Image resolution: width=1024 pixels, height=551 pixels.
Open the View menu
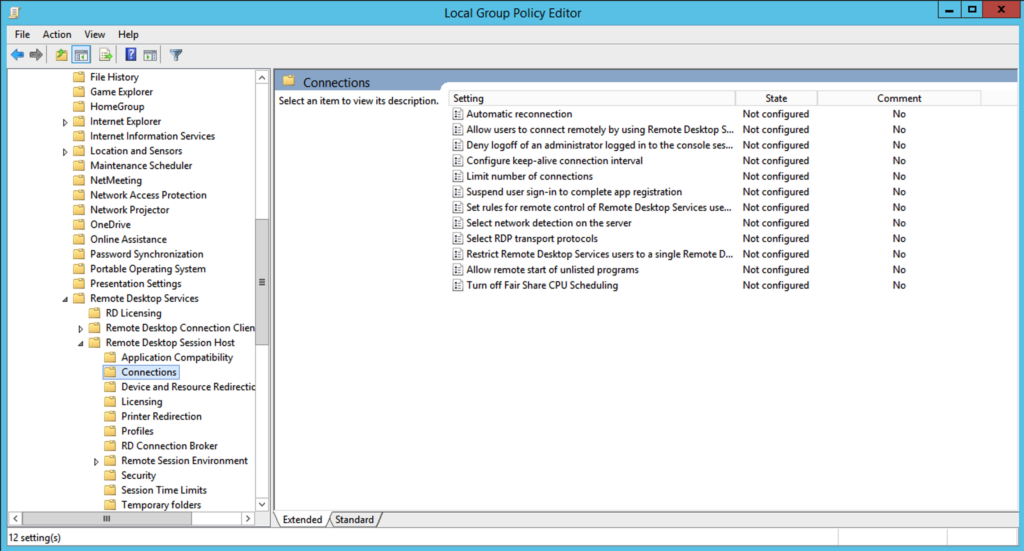click(x=93, y=34)
